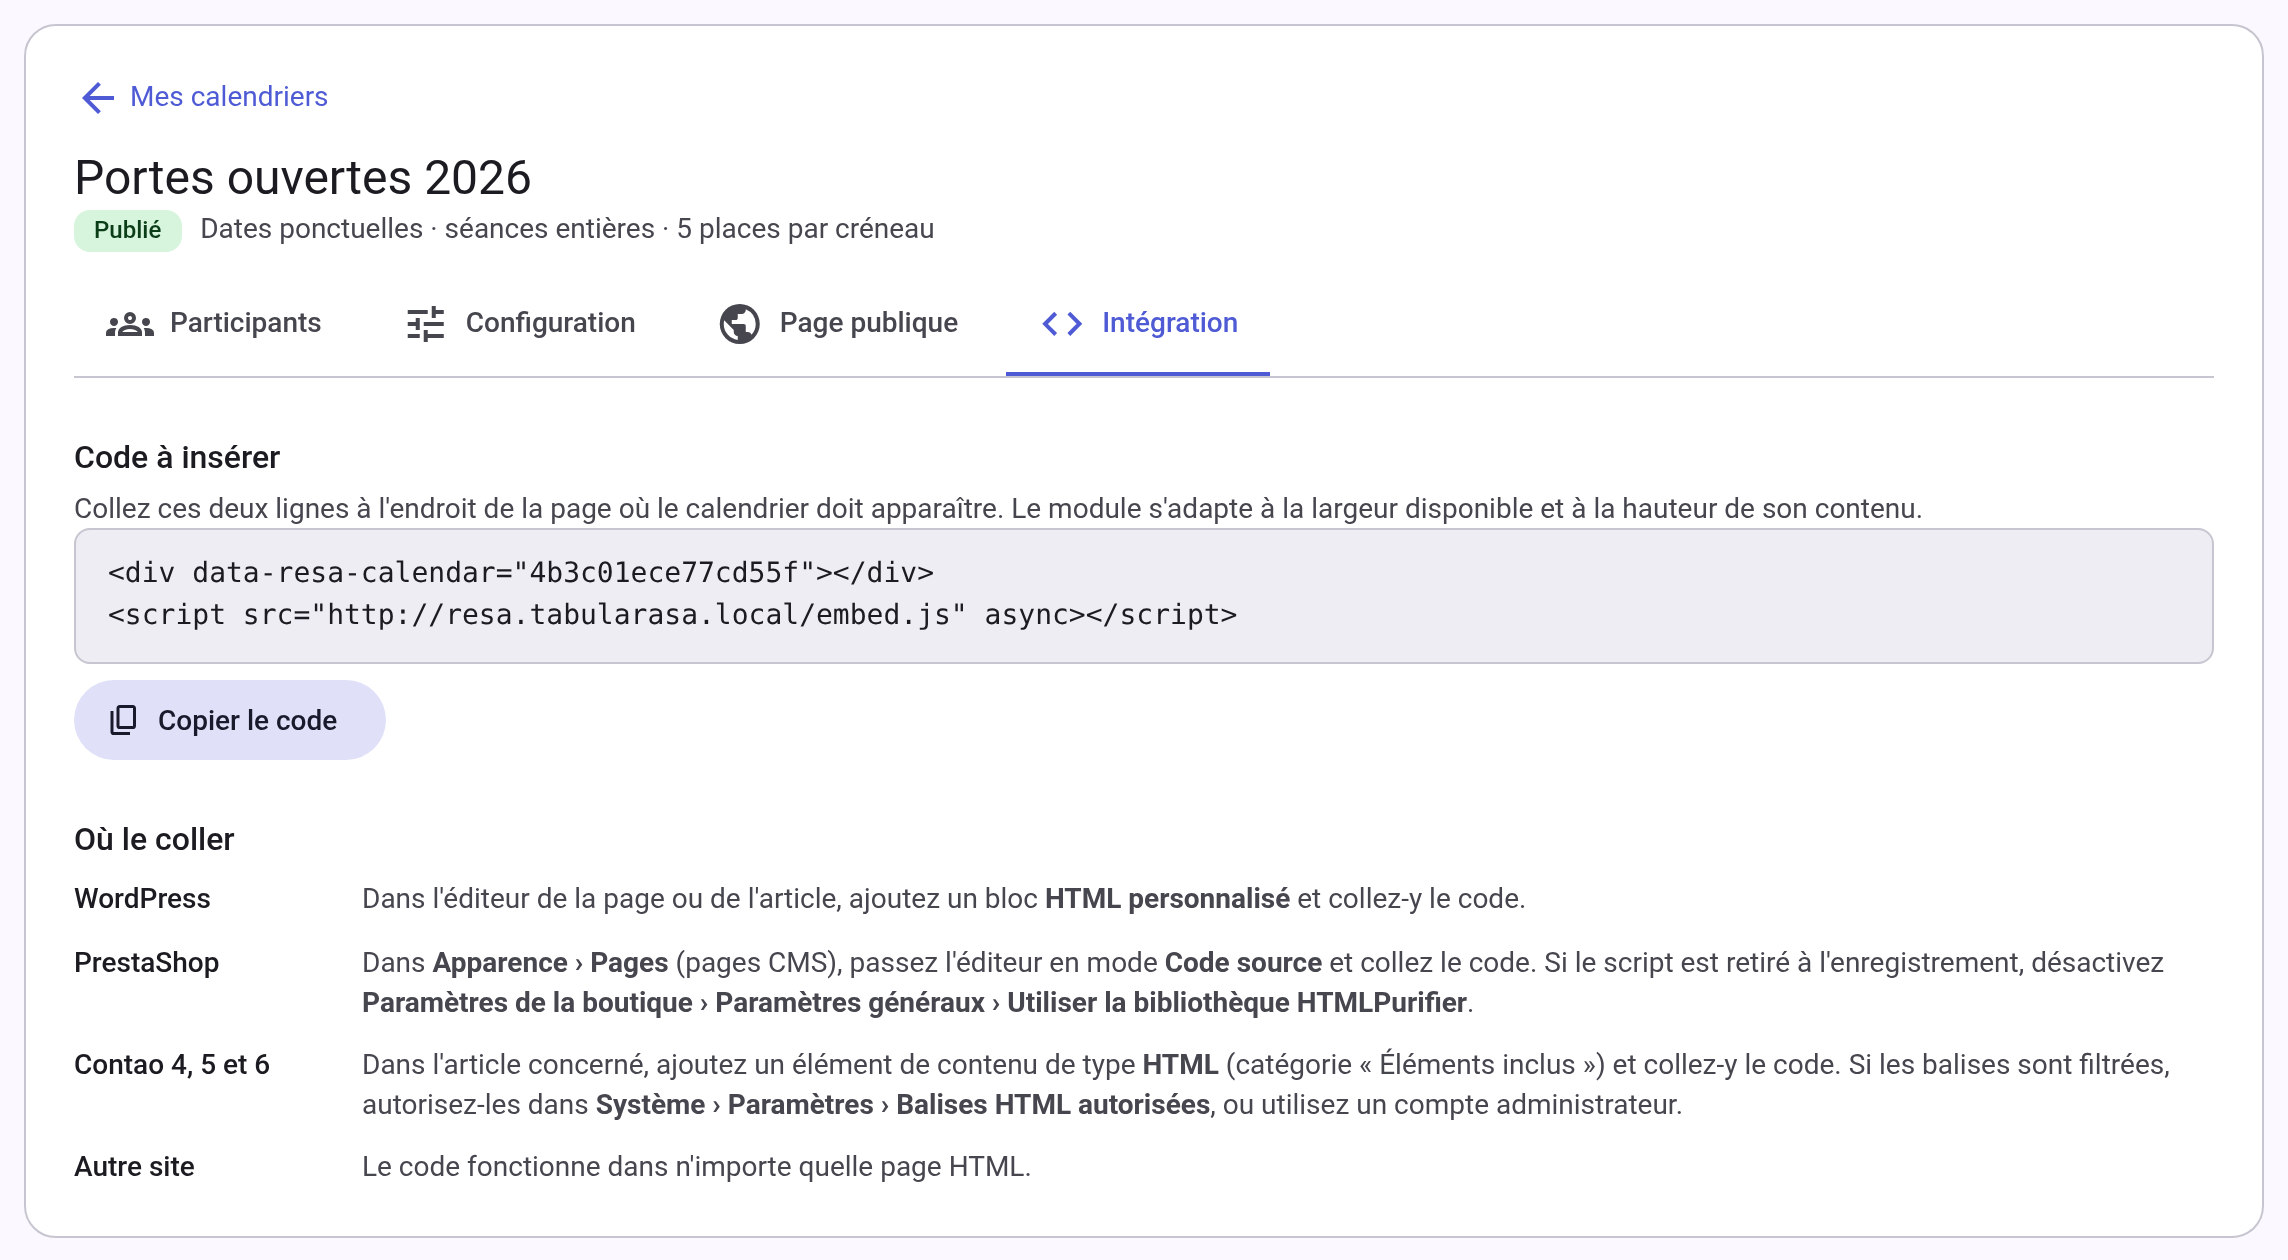The height and width of the screenshot is (1260, 2288).
Task: Click the Autre site row label
Action: (134, 1166)
